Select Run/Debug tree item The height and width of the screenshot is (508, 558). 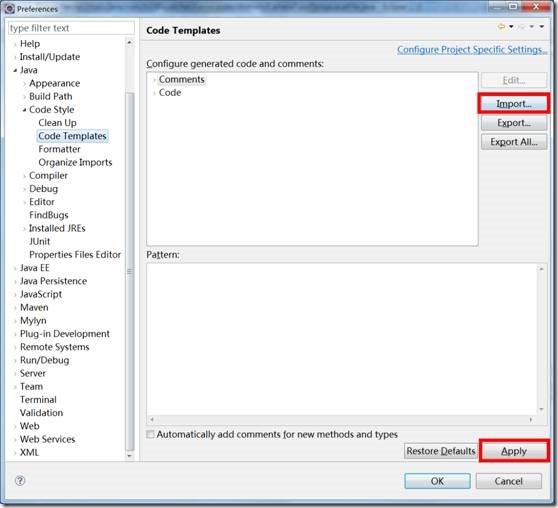pyautogui.click(x=44, y=360)
